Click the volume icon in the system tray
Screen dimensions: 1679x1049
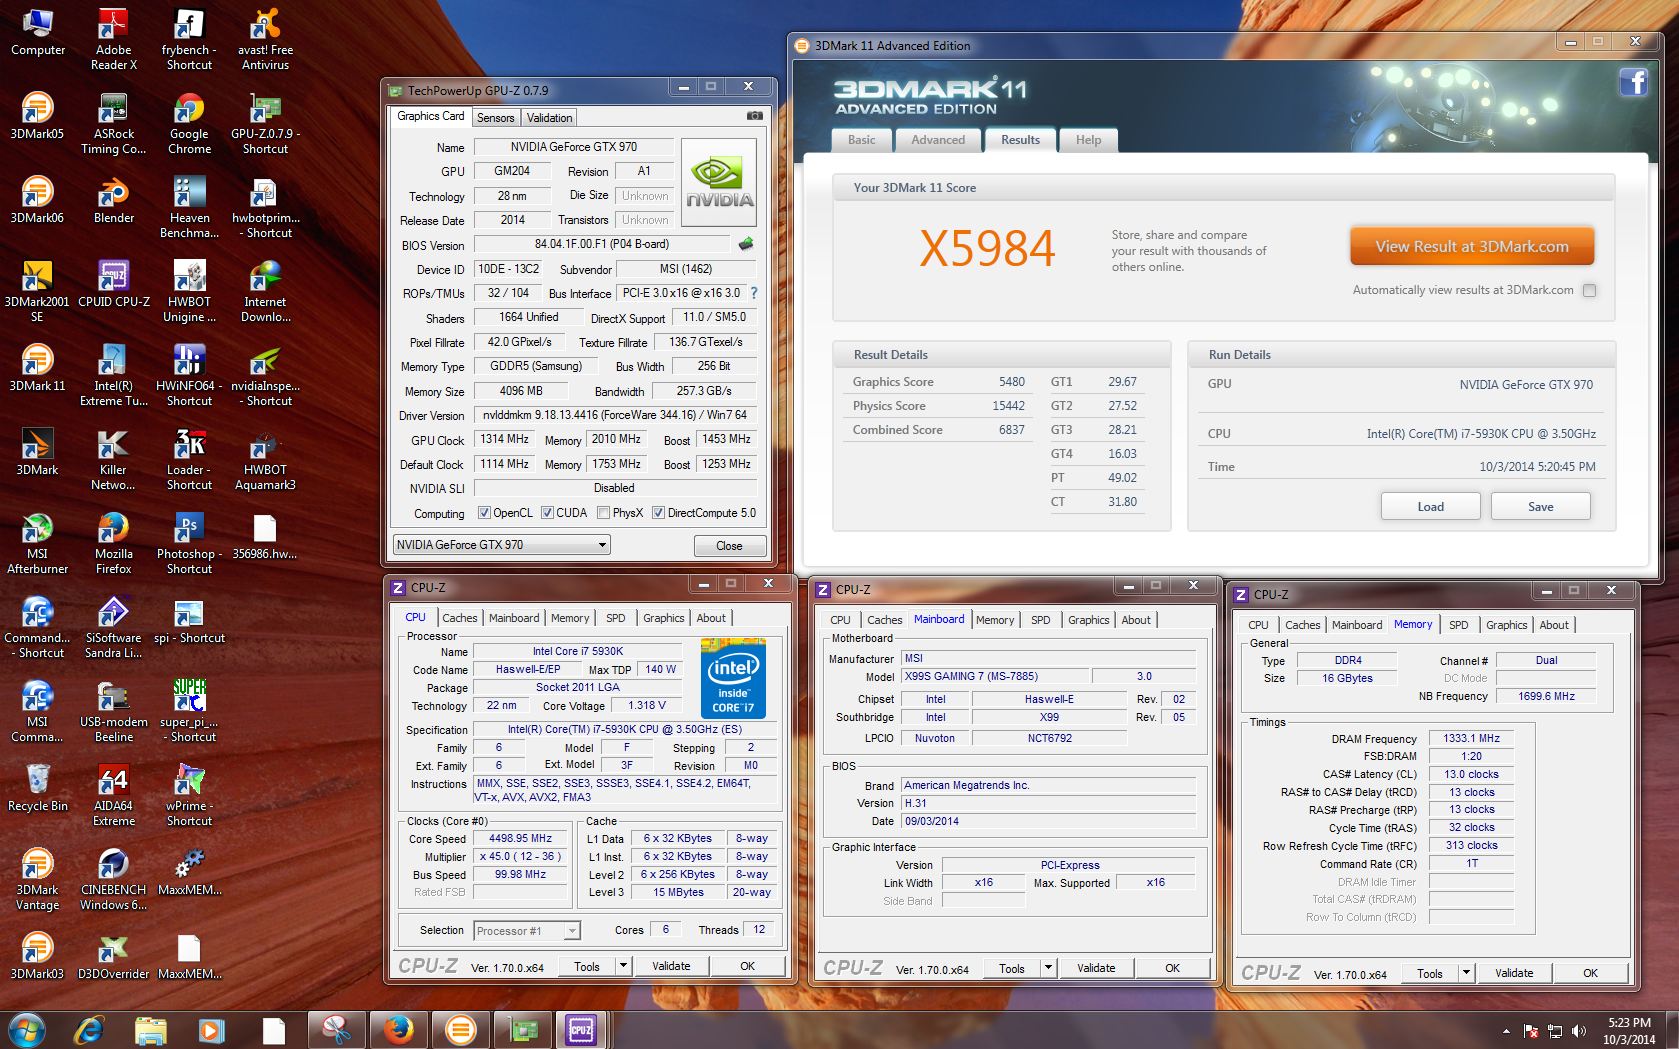click(x=1578, y=1031)
